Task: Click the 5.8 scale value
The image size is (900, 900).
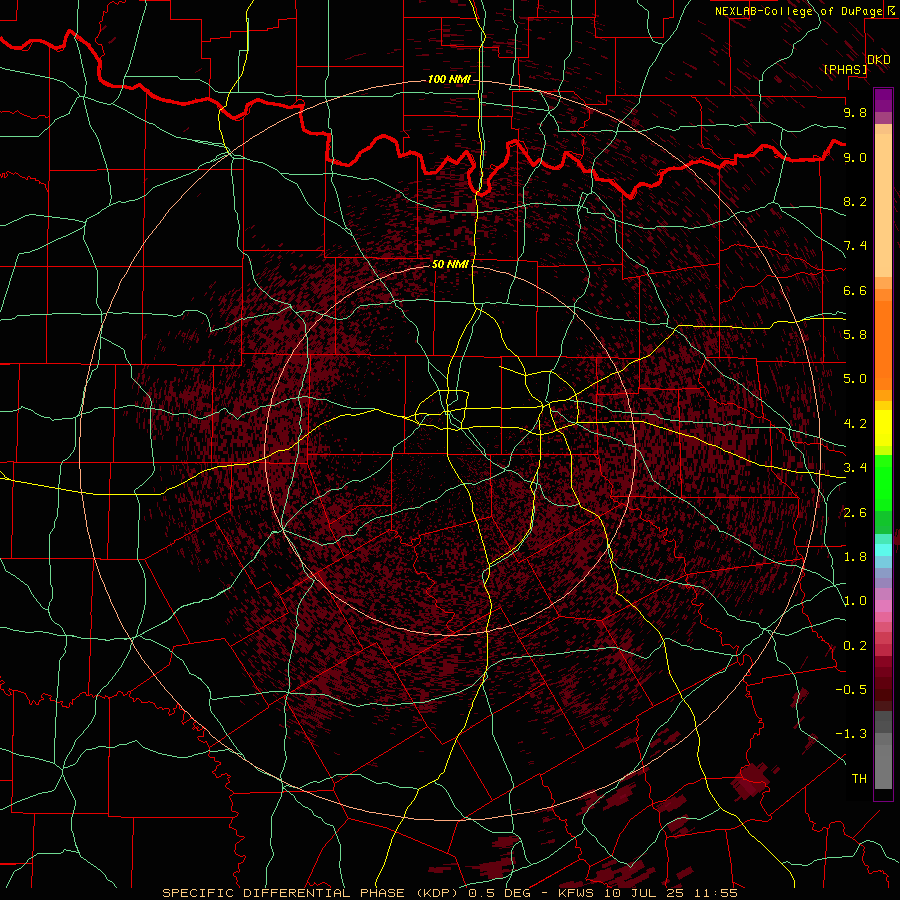Action: pyautogui.click(x=855, y=334)
